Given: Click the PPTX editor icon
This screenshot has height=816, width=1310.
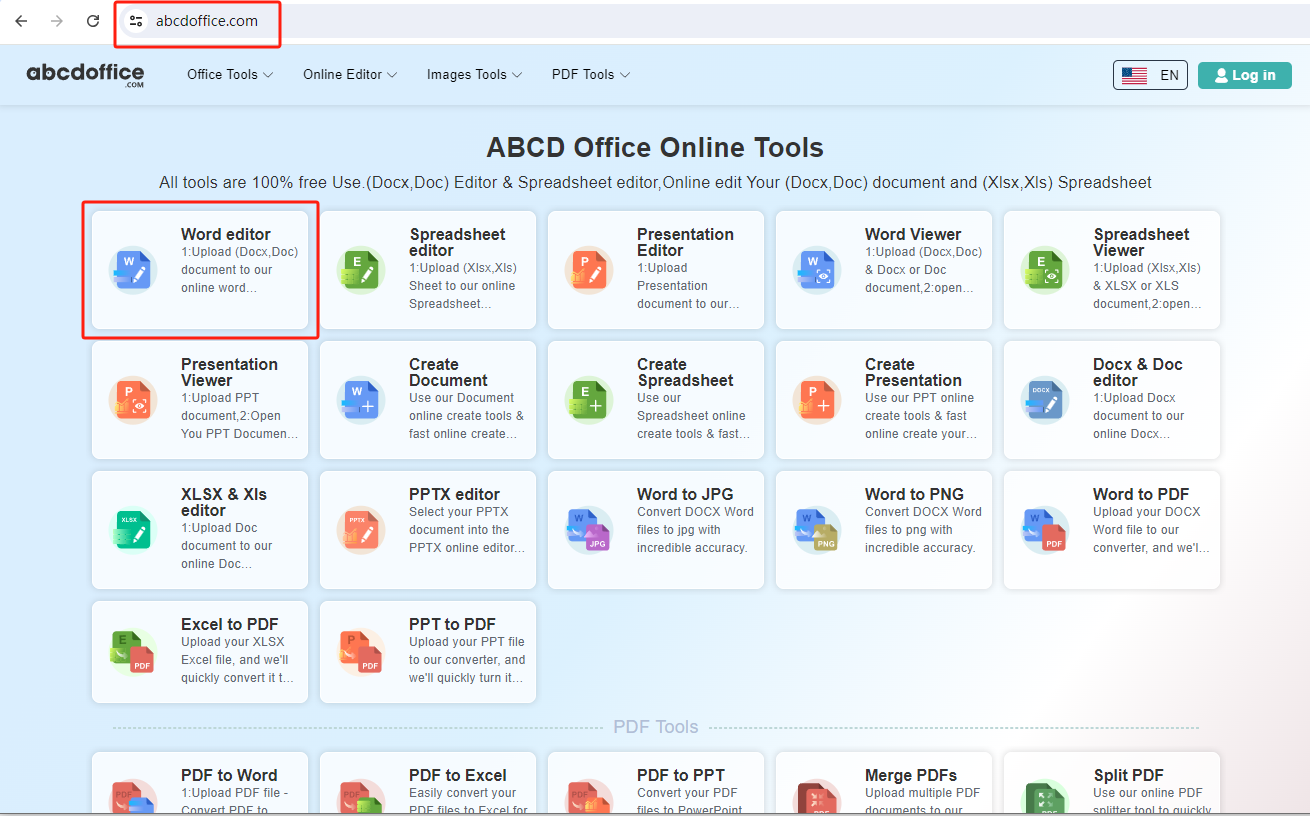Looking at the screenshot, I should point(361,530).
